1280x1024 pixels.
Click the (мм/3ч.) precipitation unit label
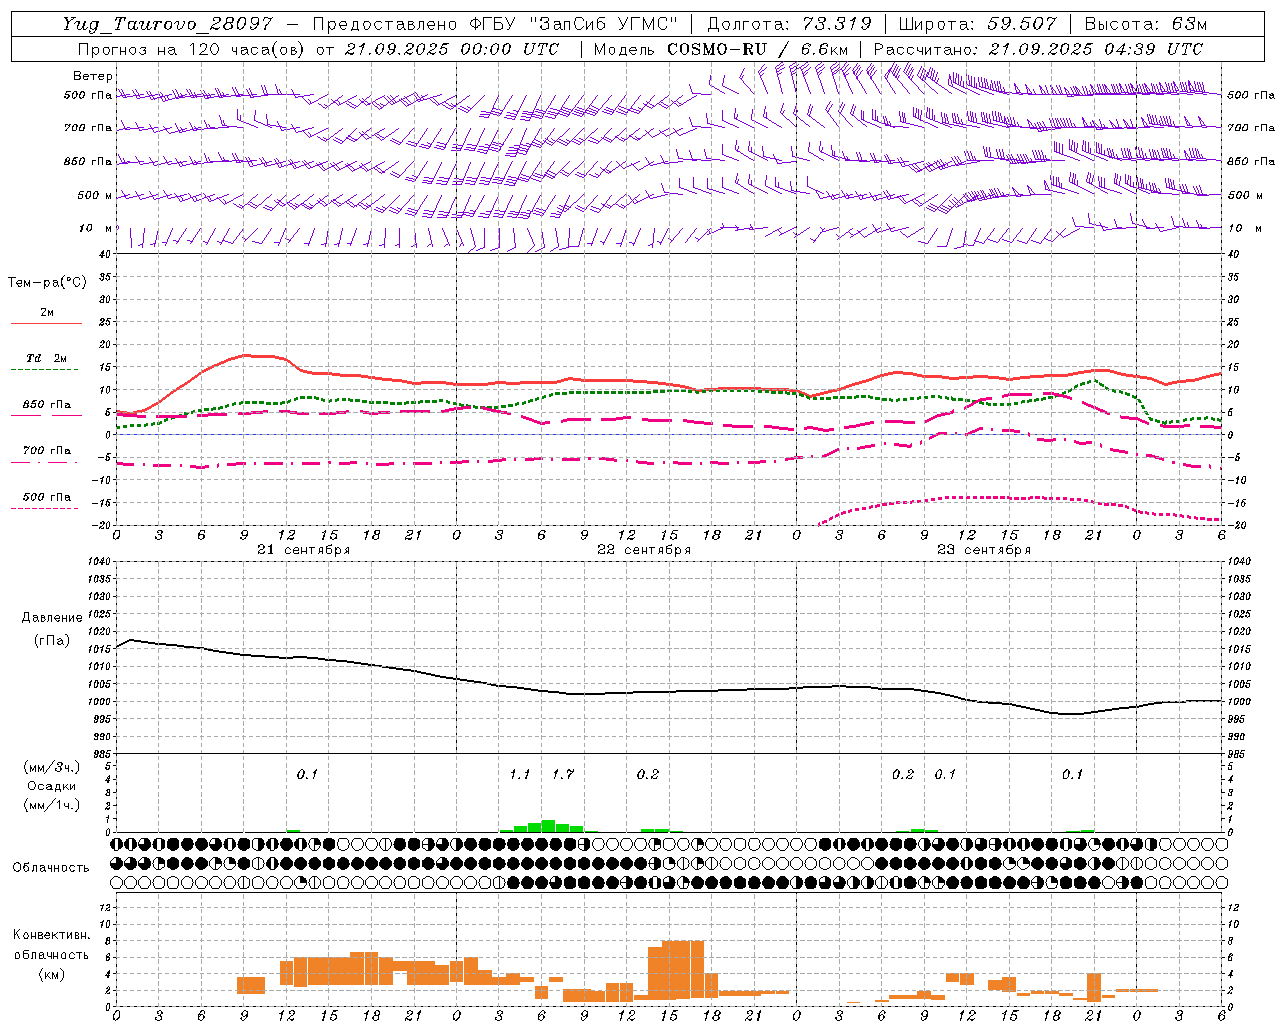pyautogui.click(x=52, y=767)
